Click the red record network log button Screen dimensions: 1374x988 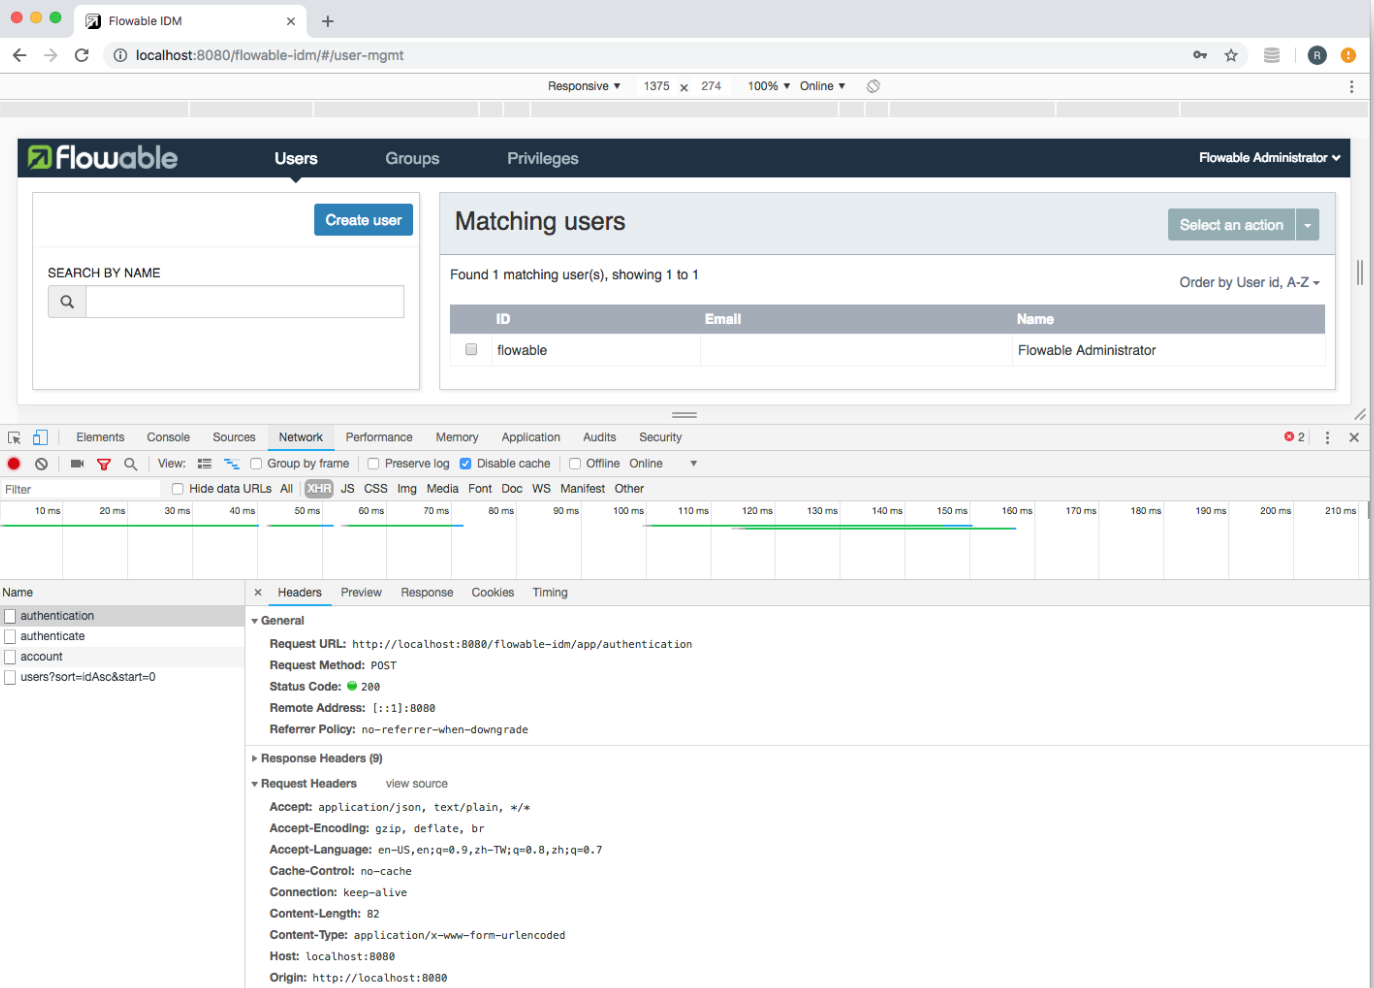12,463
